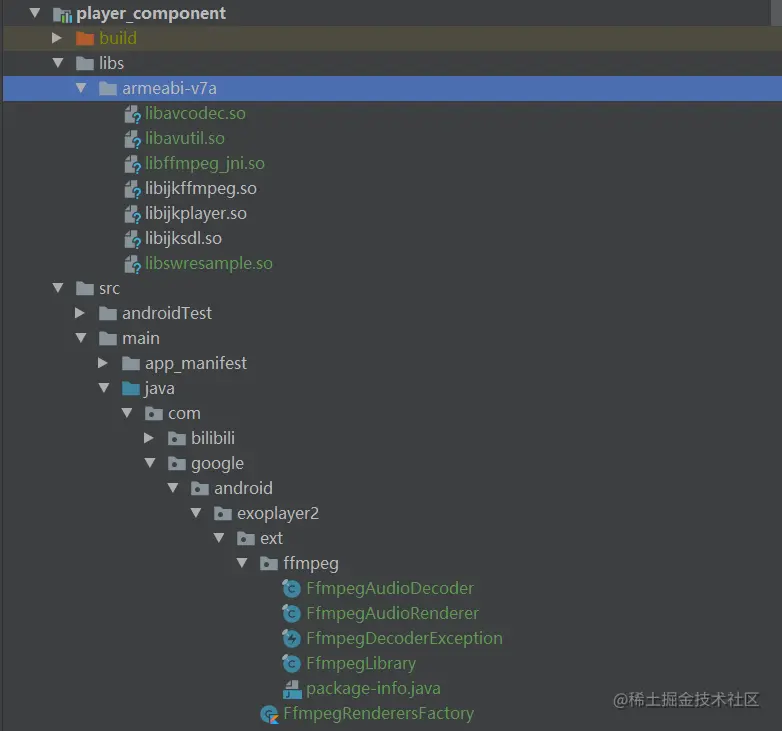The width and height of the screenshot is (782, 731).
Task: Collapse the google package arrow
Action: pyautogui.click(x=150, y=463)
